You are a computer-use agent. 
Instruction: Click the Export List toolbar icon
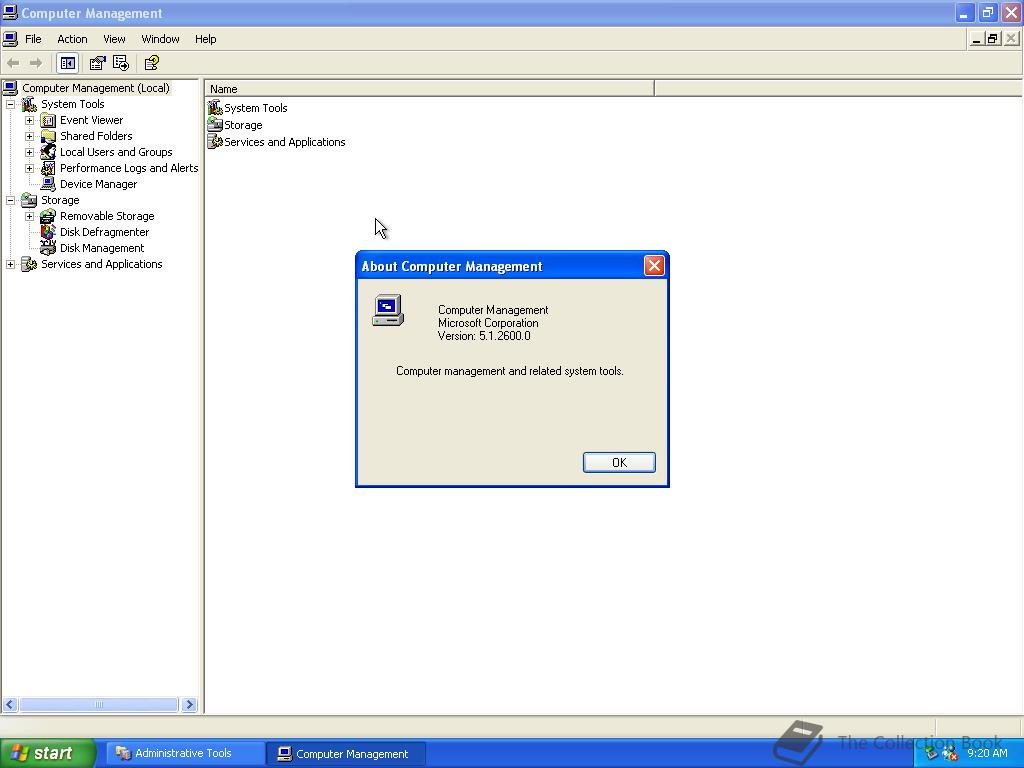pyautogui.click(x=121, y=63)
